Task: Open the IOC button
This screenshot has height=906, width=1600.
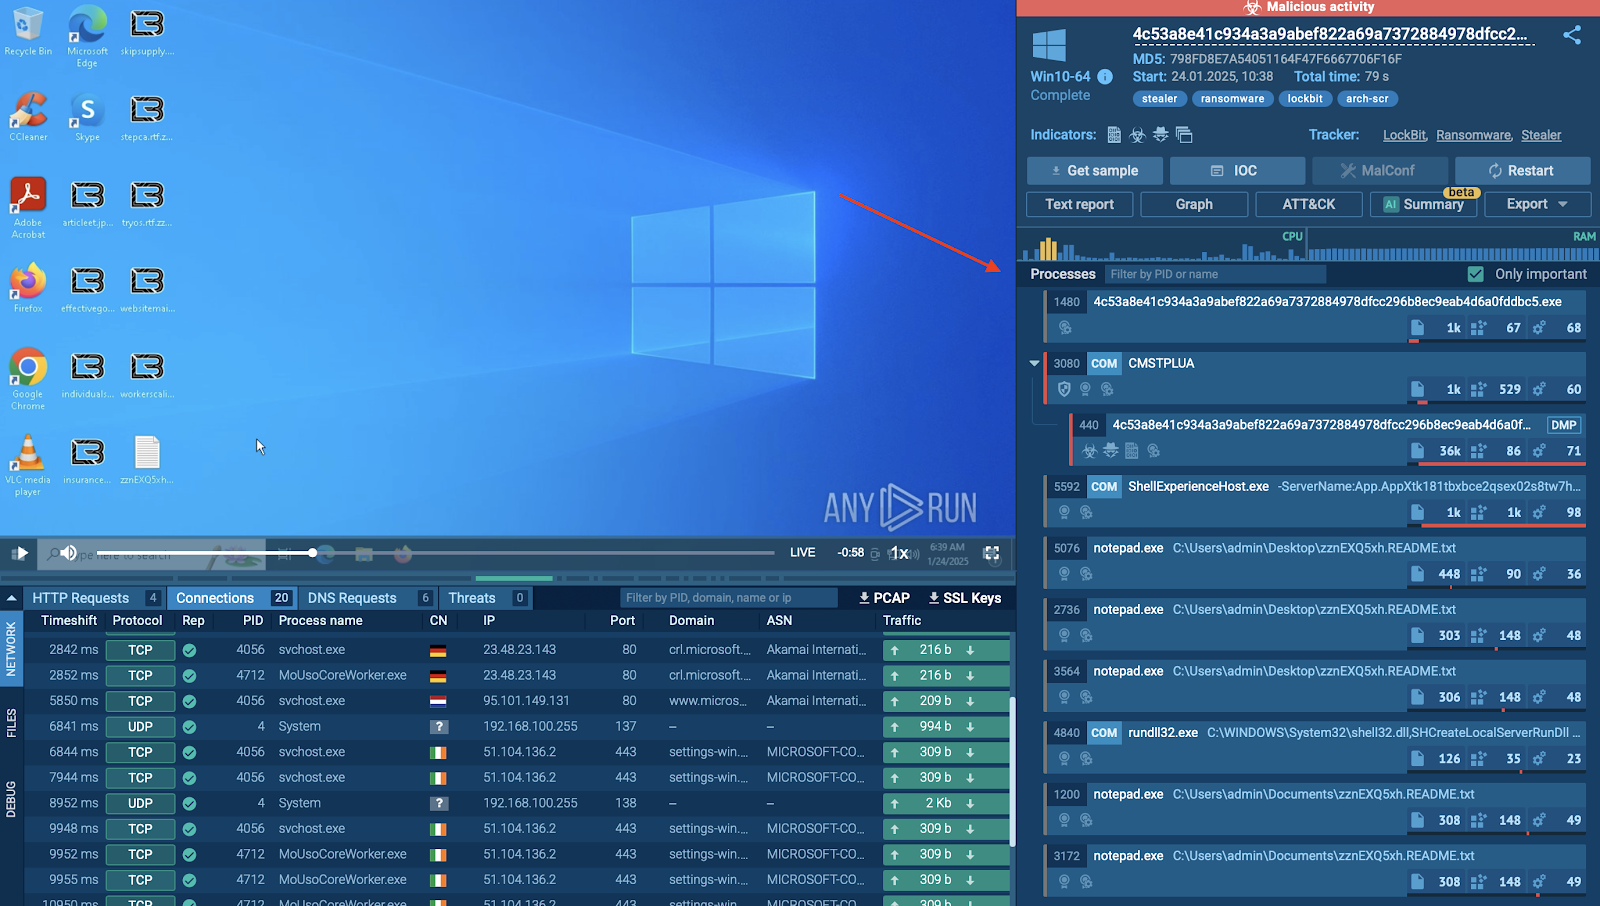Action: (x=1237, y=171)
